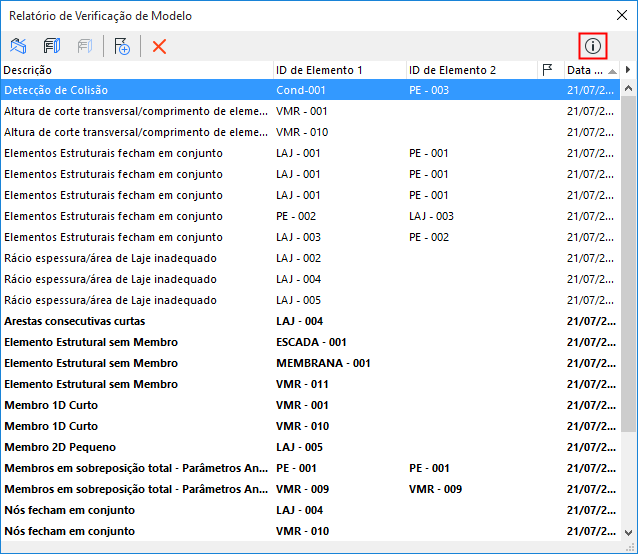Viewport: 638px width, 554px height.
Task: Click the LAJ - 003 cell in Elemento 2 column
Action: [x=431, y=216]
